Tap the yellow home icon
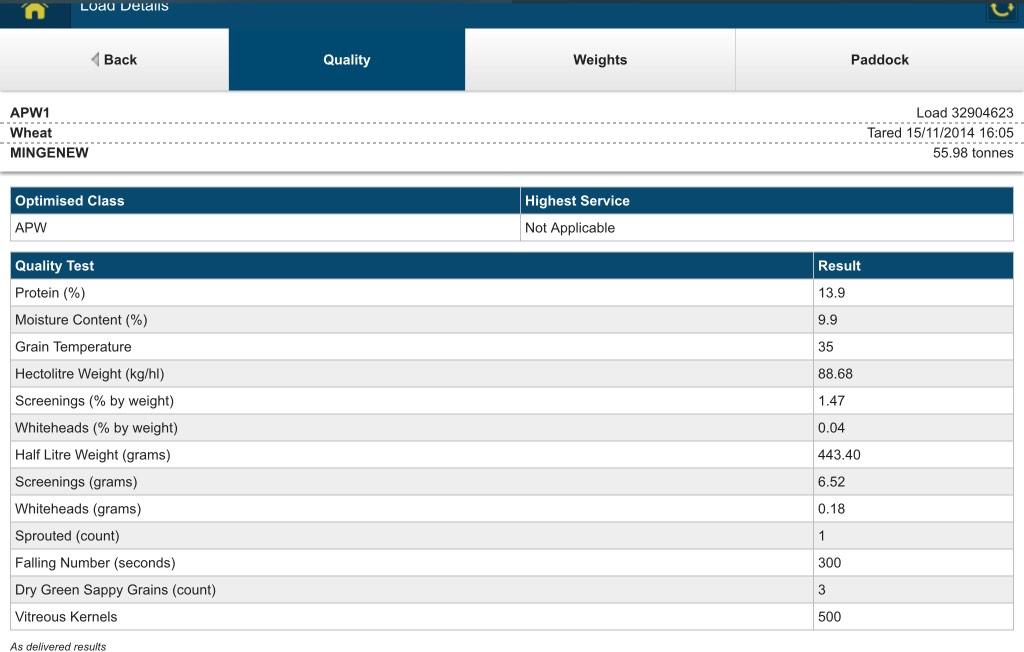Image resolution: width=1024 pixels, height=652 pixels. click(x=35, y=10)
